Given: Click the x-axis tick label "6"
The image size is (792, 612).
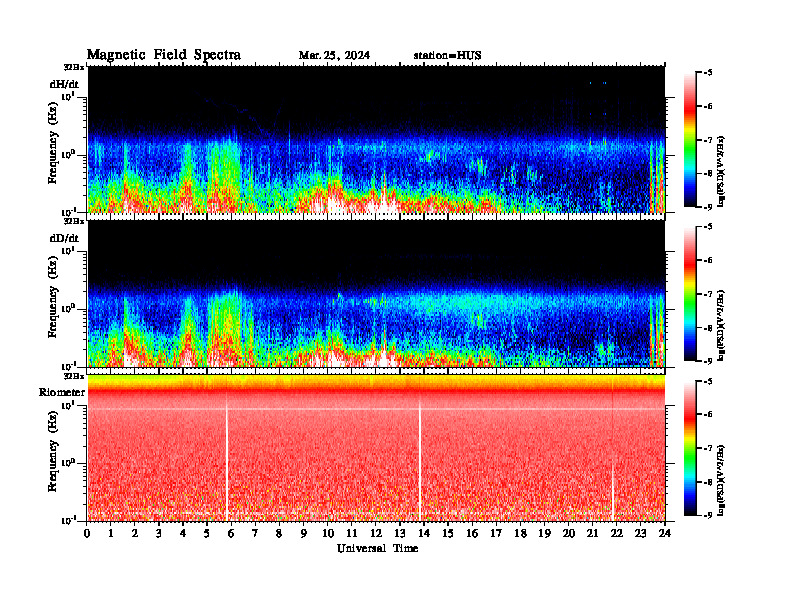Looking at the screenshot, I should click(231, 533).
